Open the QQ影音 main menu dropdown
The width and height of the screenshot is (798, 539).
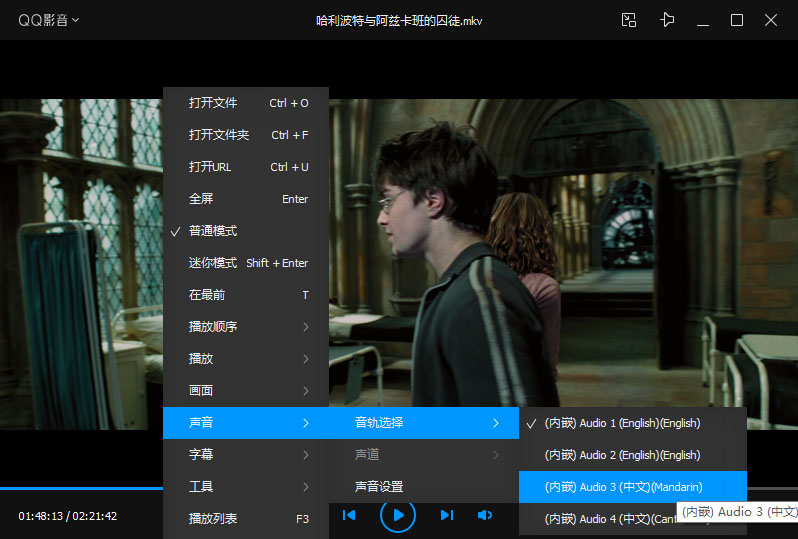[x=48, y=20]
